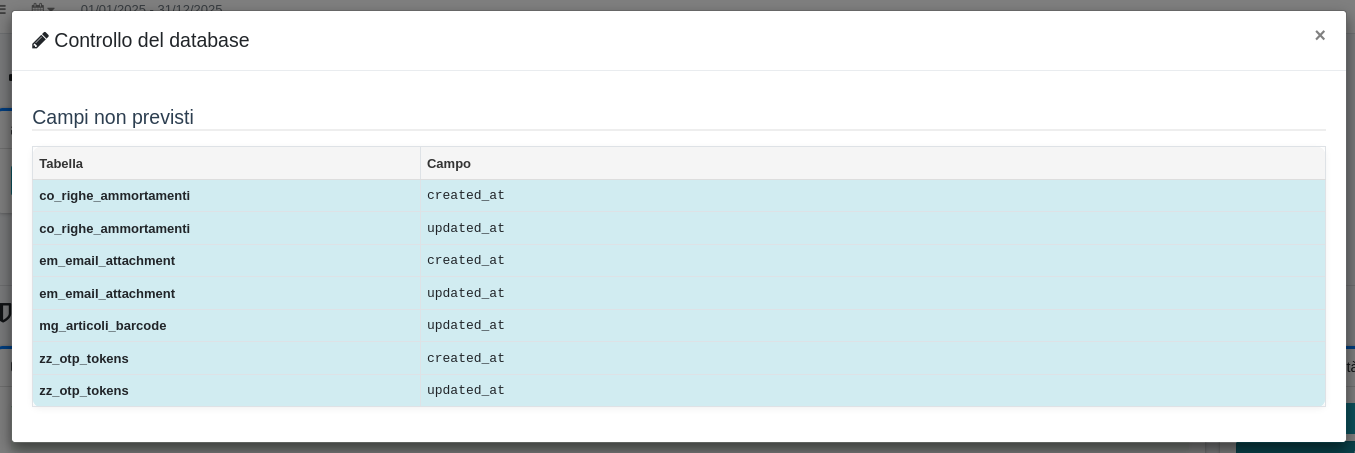Click updated_at field of em_email_attachment

pos(466,293)
